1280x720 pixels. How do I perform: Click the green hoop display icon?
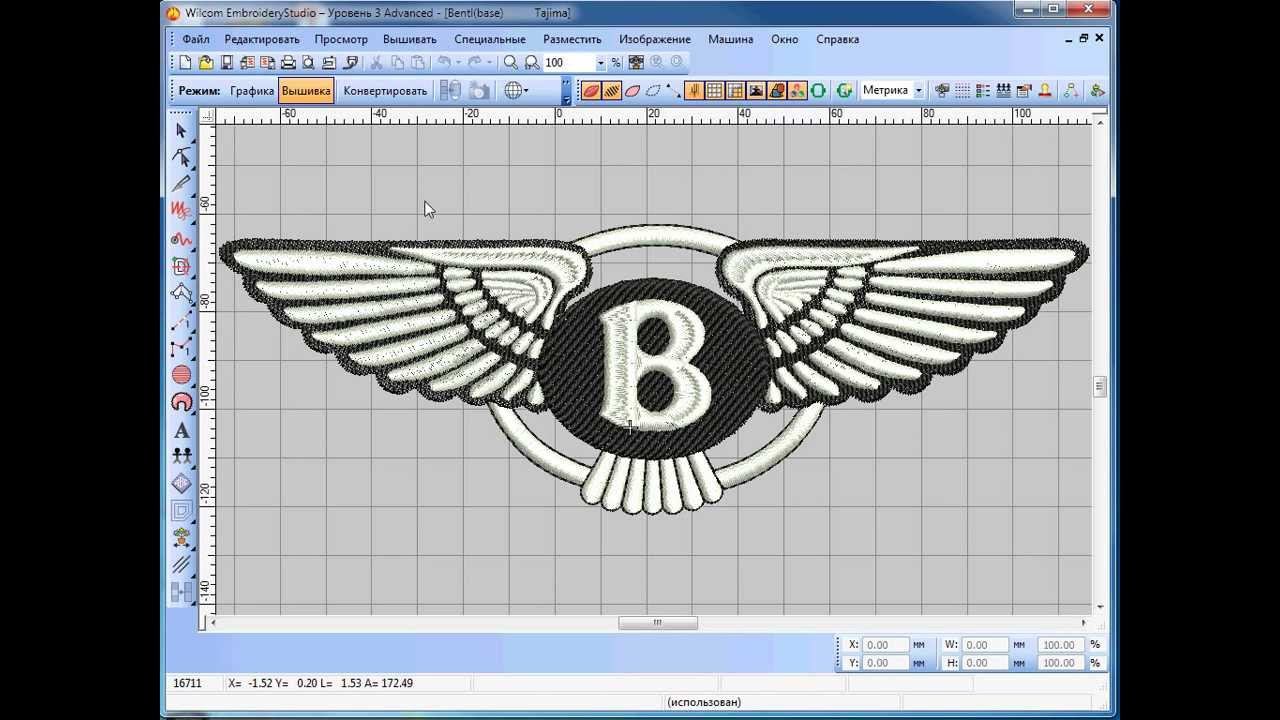[818, 90]
